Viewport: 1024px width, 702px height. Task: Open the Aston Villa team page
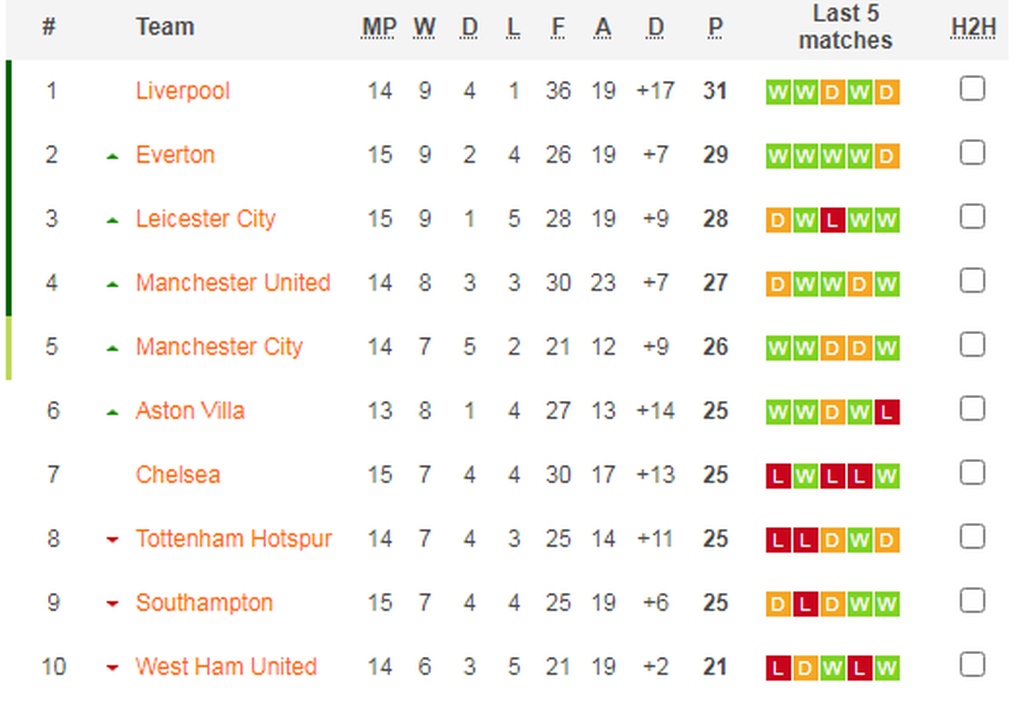(x=190, y=411)
